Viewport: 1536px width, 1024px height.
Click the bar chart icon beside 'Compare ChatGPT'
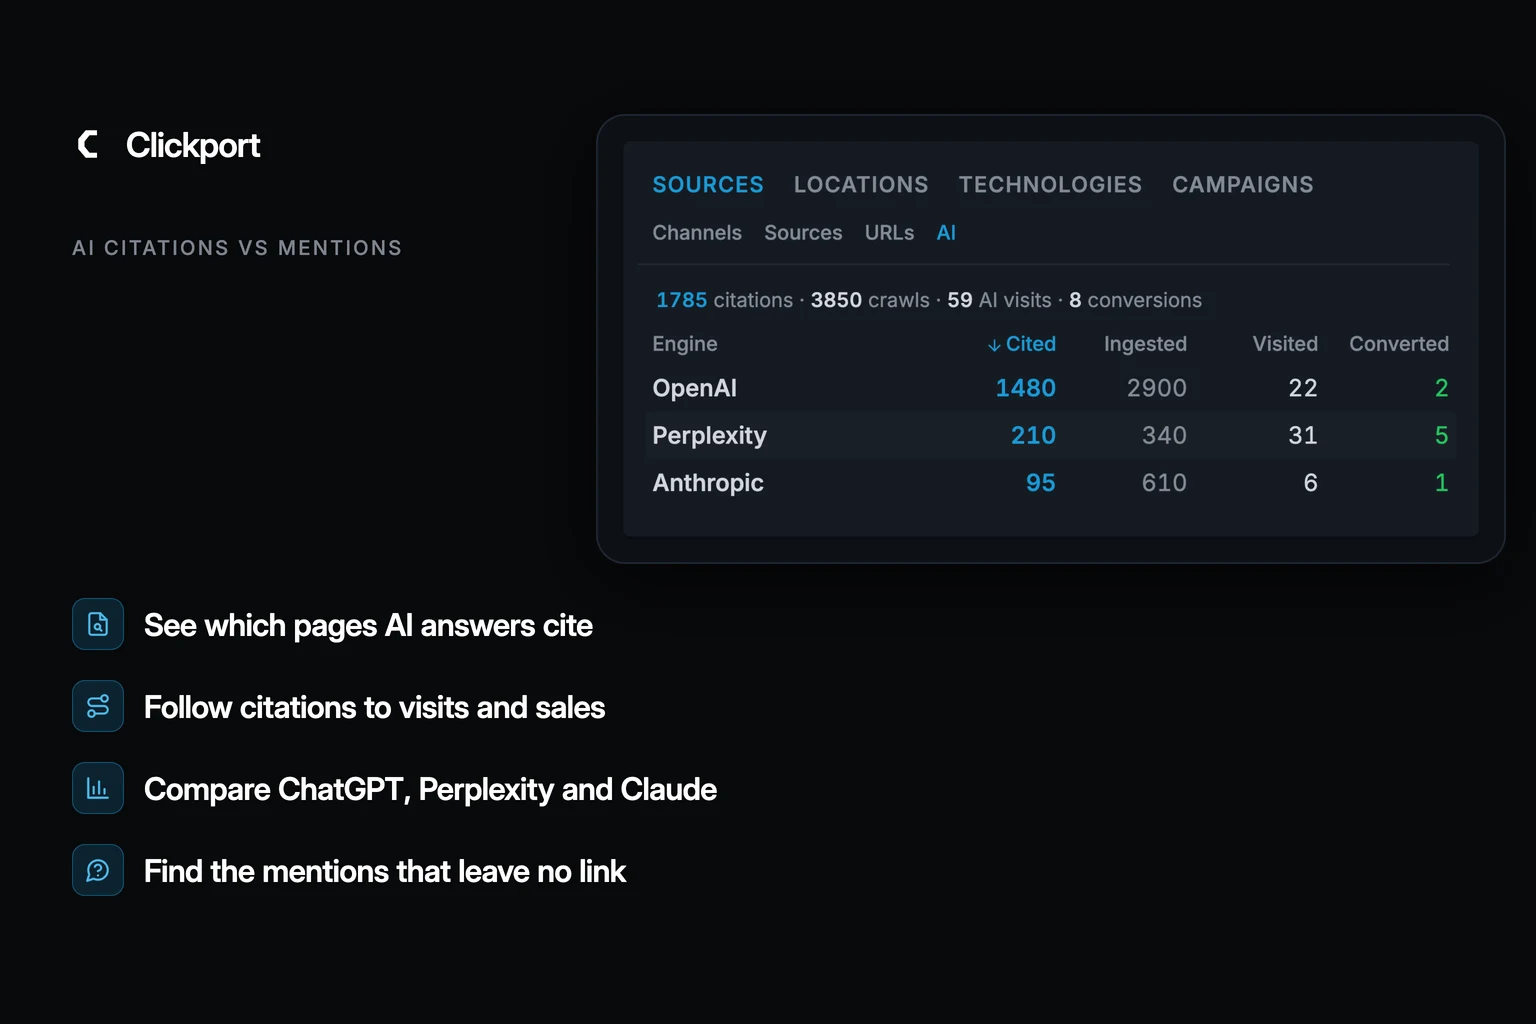click(98, 788)
